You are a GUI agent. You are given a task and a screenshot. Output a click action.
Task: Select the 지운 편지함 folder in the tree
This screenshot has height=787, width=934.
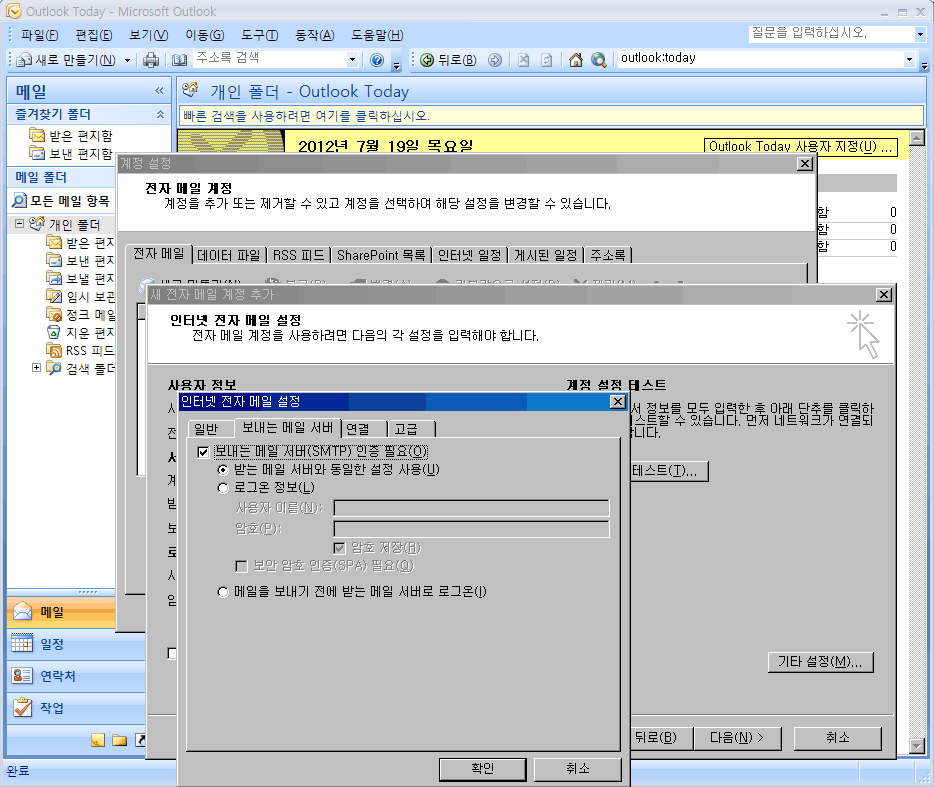point(80,332)
